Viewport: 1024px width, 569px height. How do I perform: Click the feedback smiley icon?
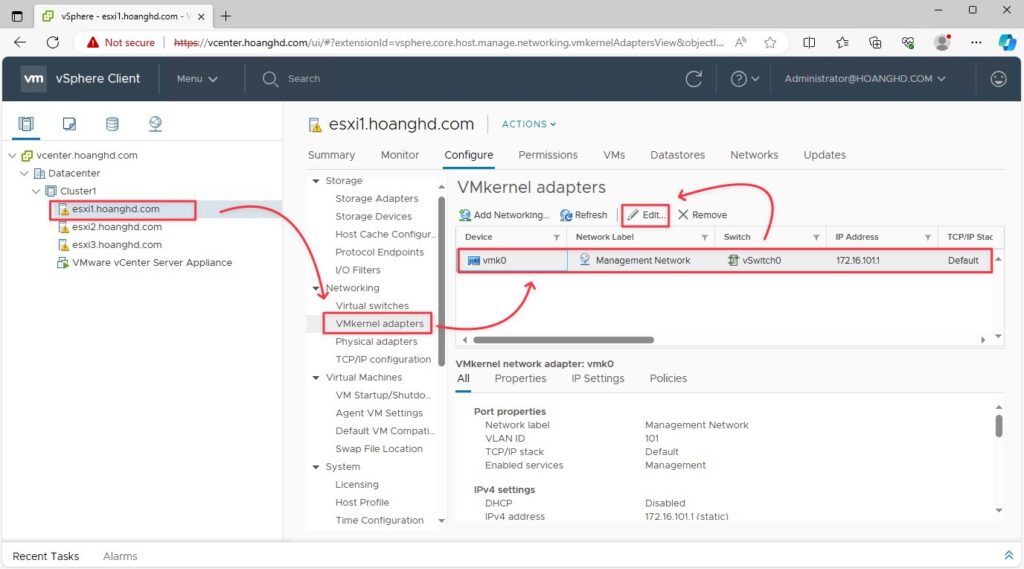[998, 79]
